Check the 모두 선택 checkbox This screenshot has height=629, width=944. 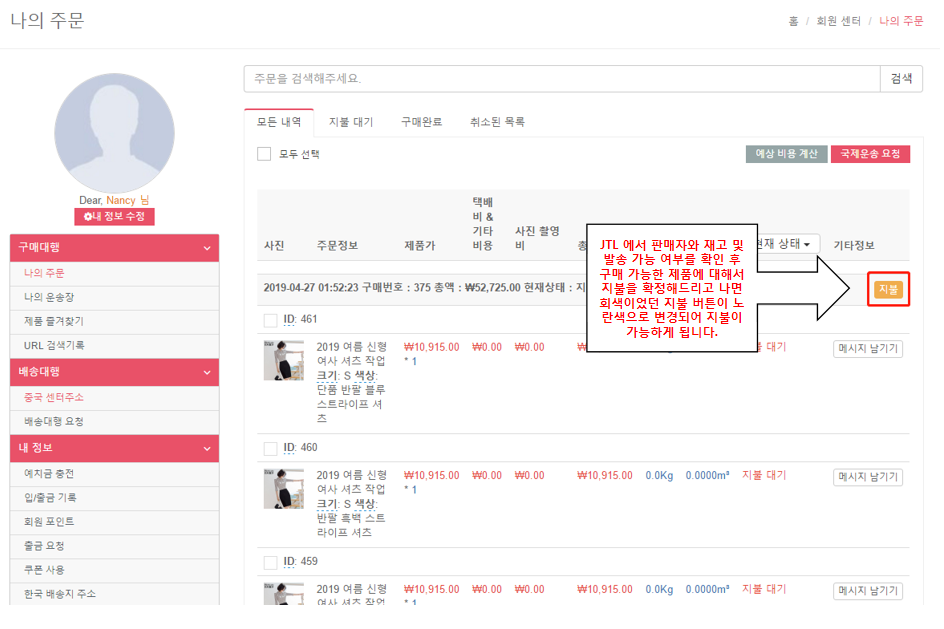[264, 154]
